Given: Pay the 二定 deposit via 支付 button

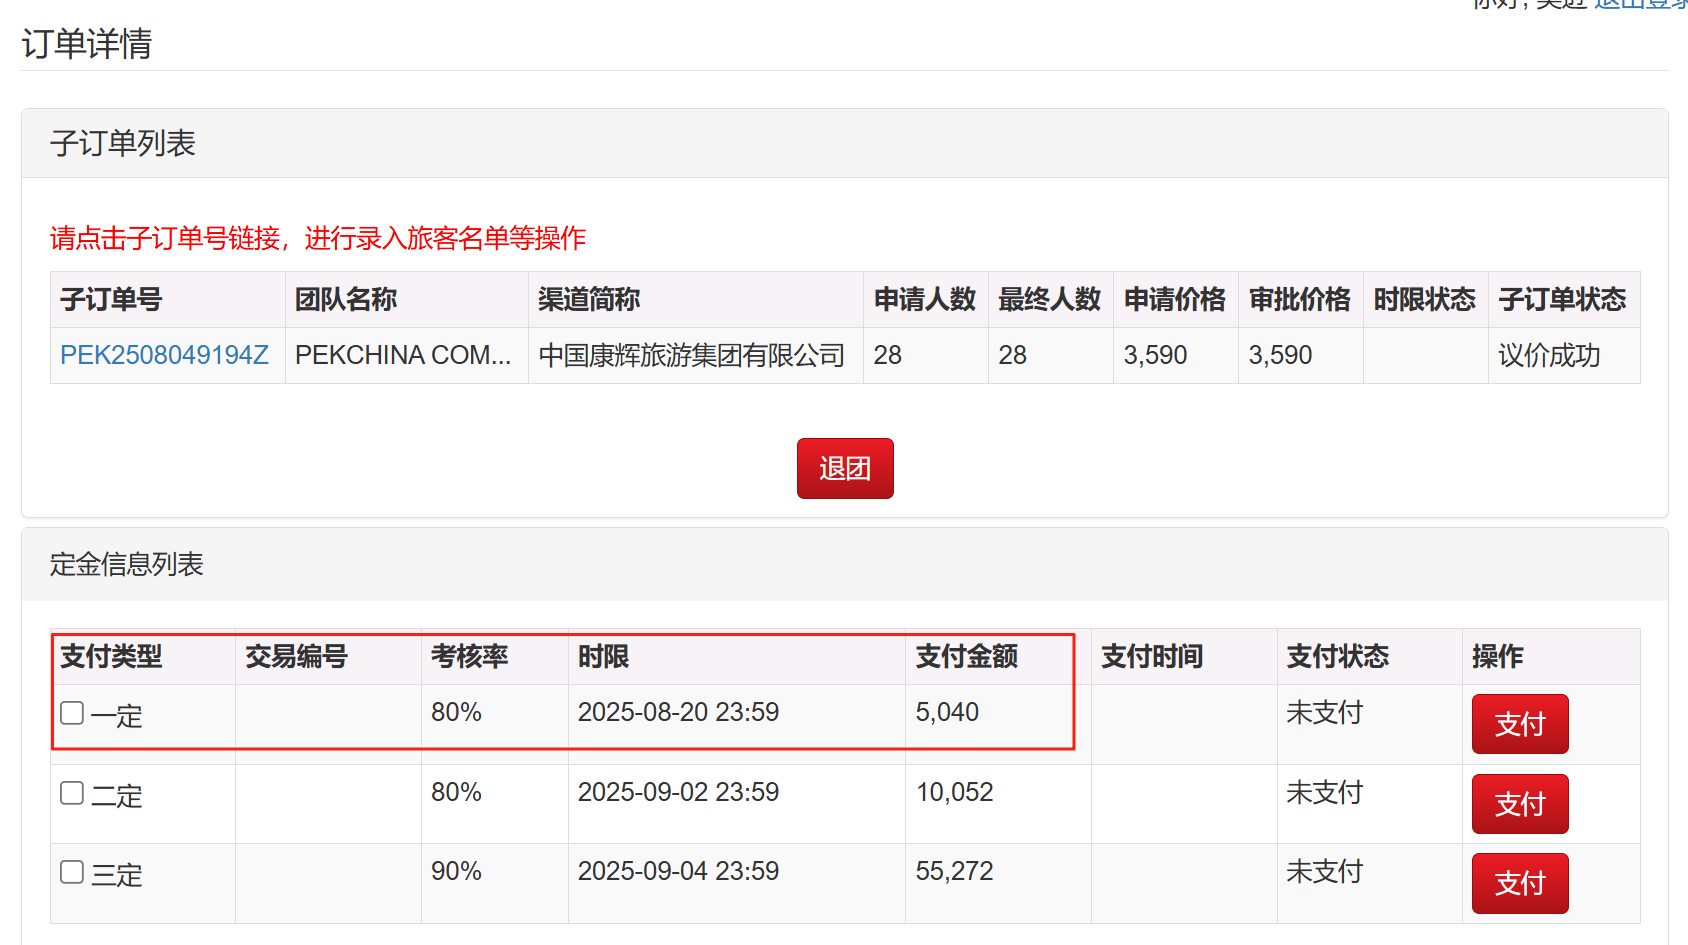Looking at the screenshot, I should pos(1519,804).
